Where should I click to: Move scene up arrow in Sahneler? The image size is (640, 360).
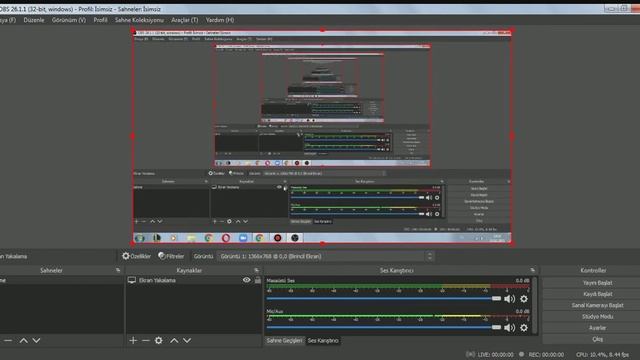(24, 340)
